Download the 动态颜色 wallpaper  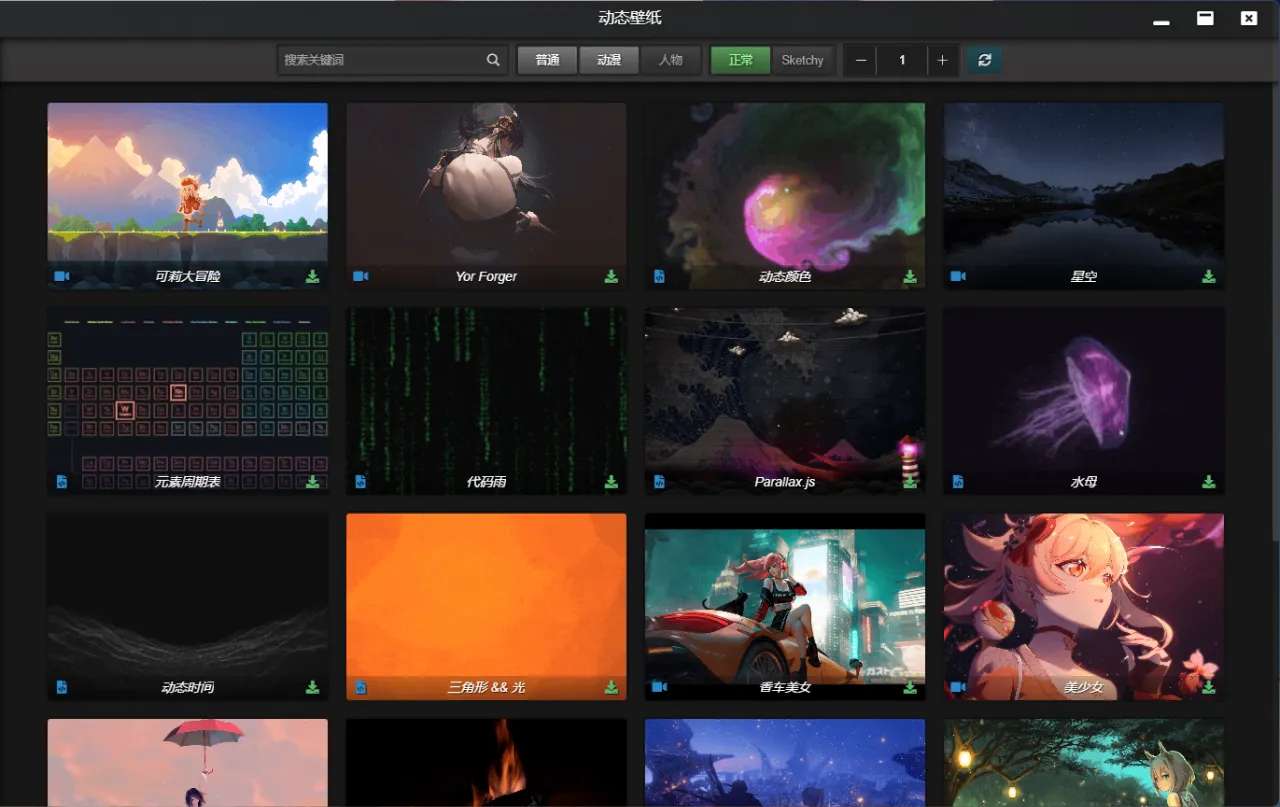910,276
